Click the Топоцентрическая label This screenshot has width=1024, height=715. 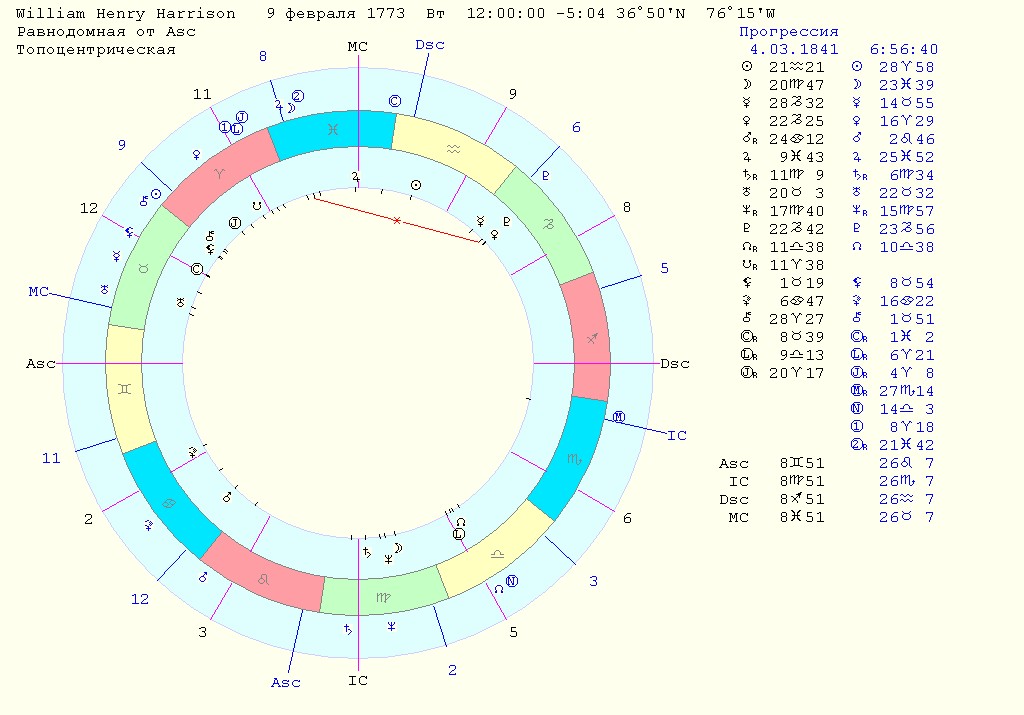tap(96, 50)
